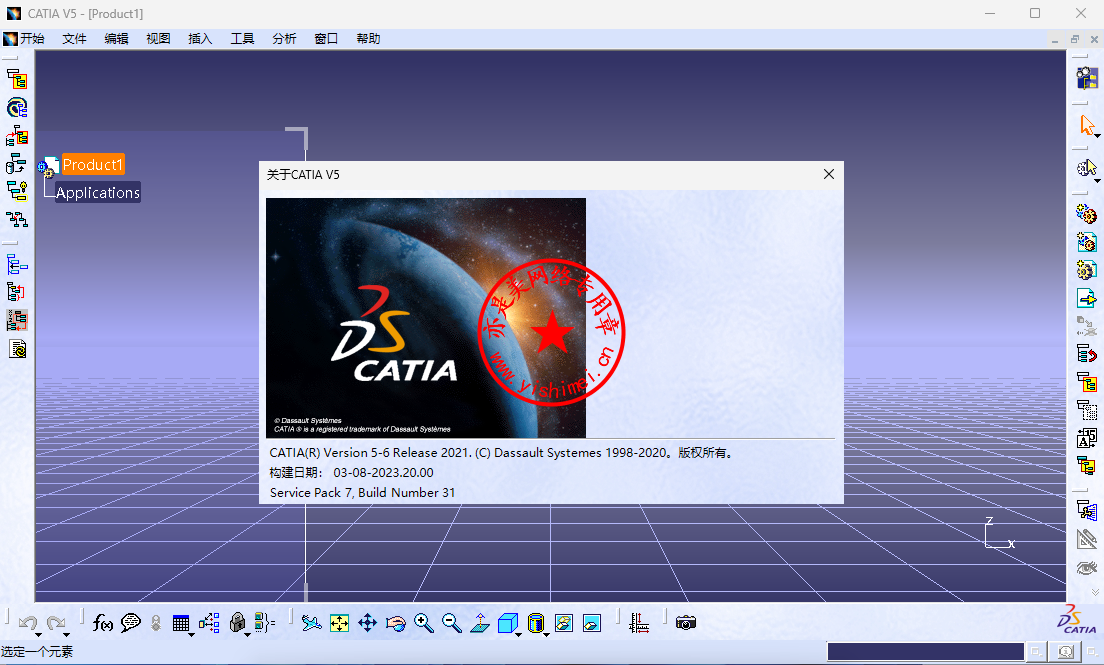The height and width of the screenshot is (665, 1104).
Task: Click the gears with cursor icon on right
Action: (x=1086, y=168)
